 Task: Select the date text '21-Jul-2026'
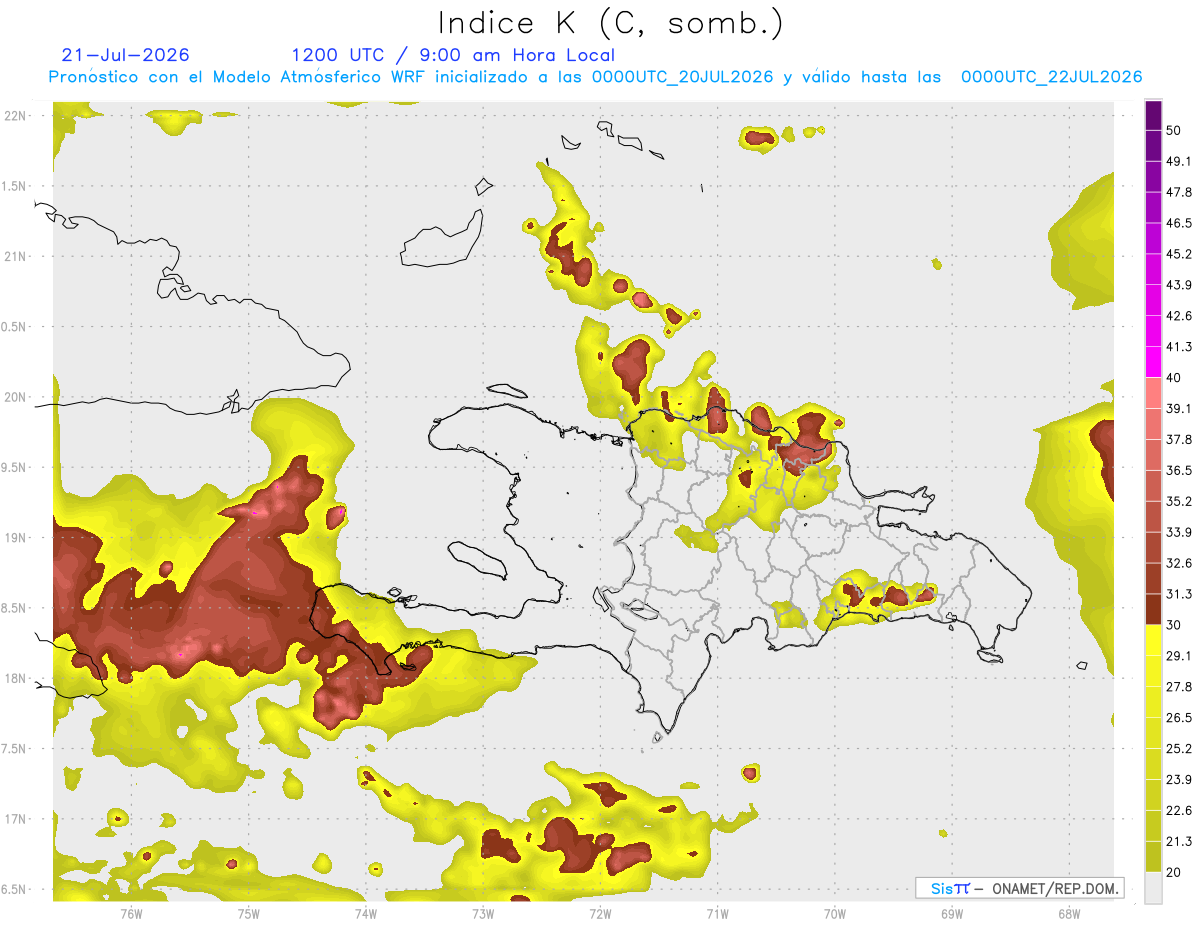(125, 55)
